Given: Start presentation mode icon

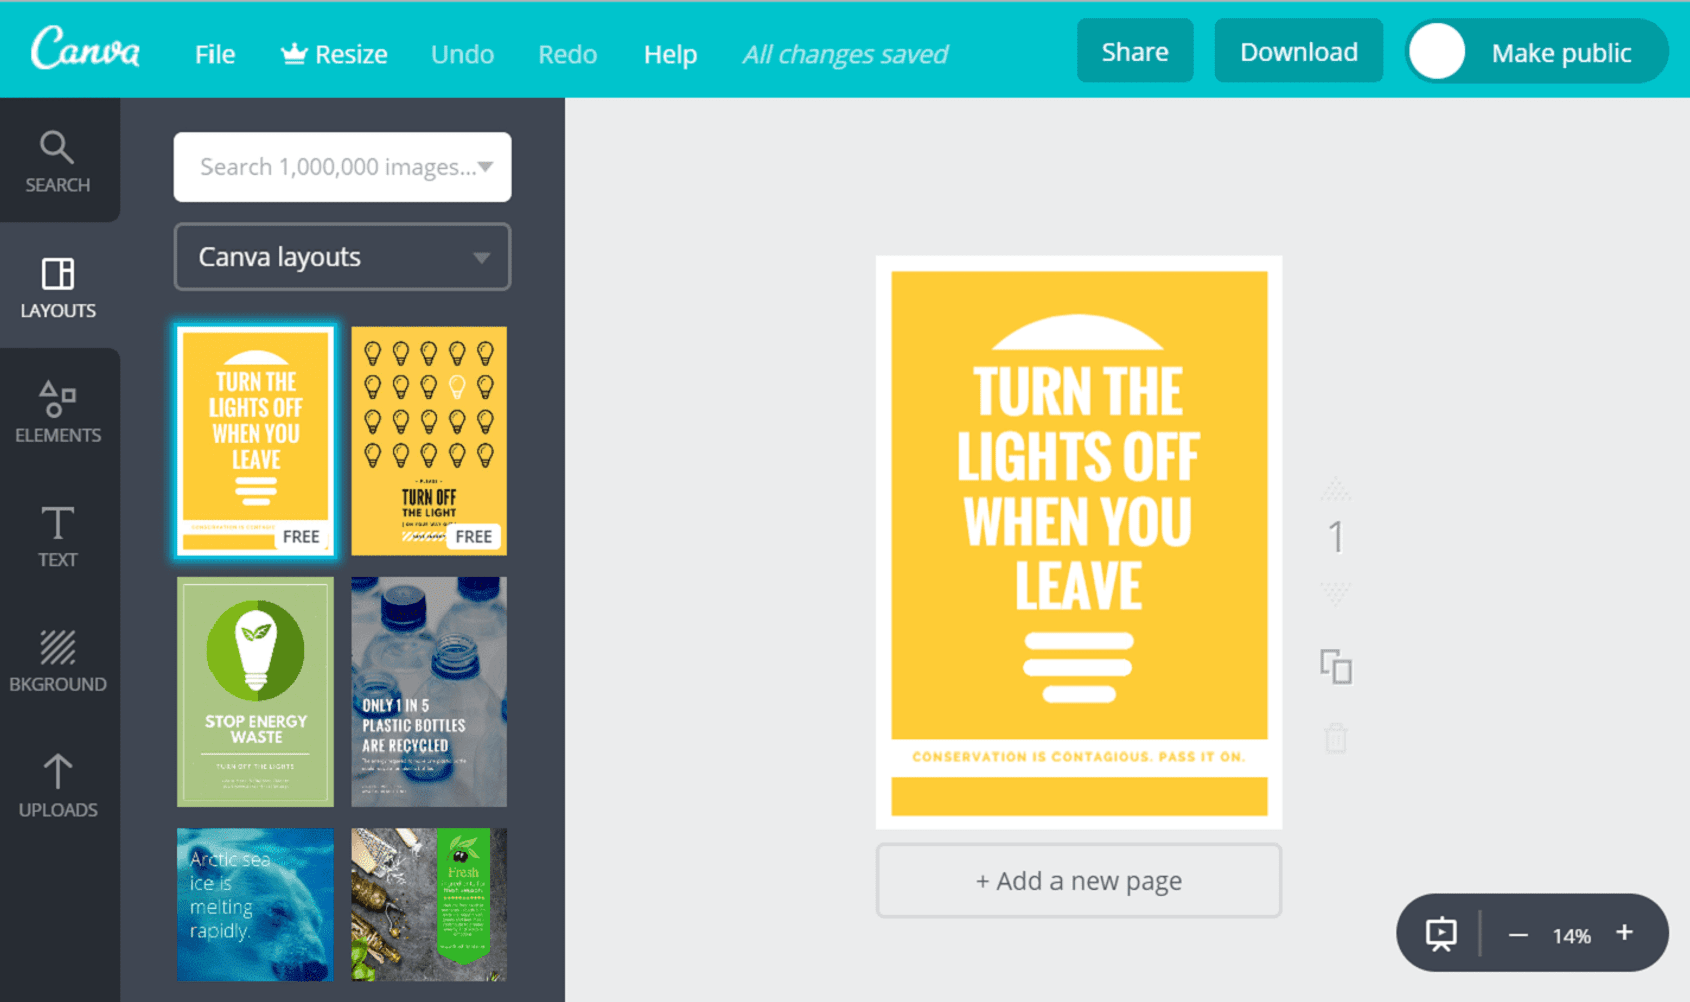Looking at the screenshot, I should coord(1441,934).
